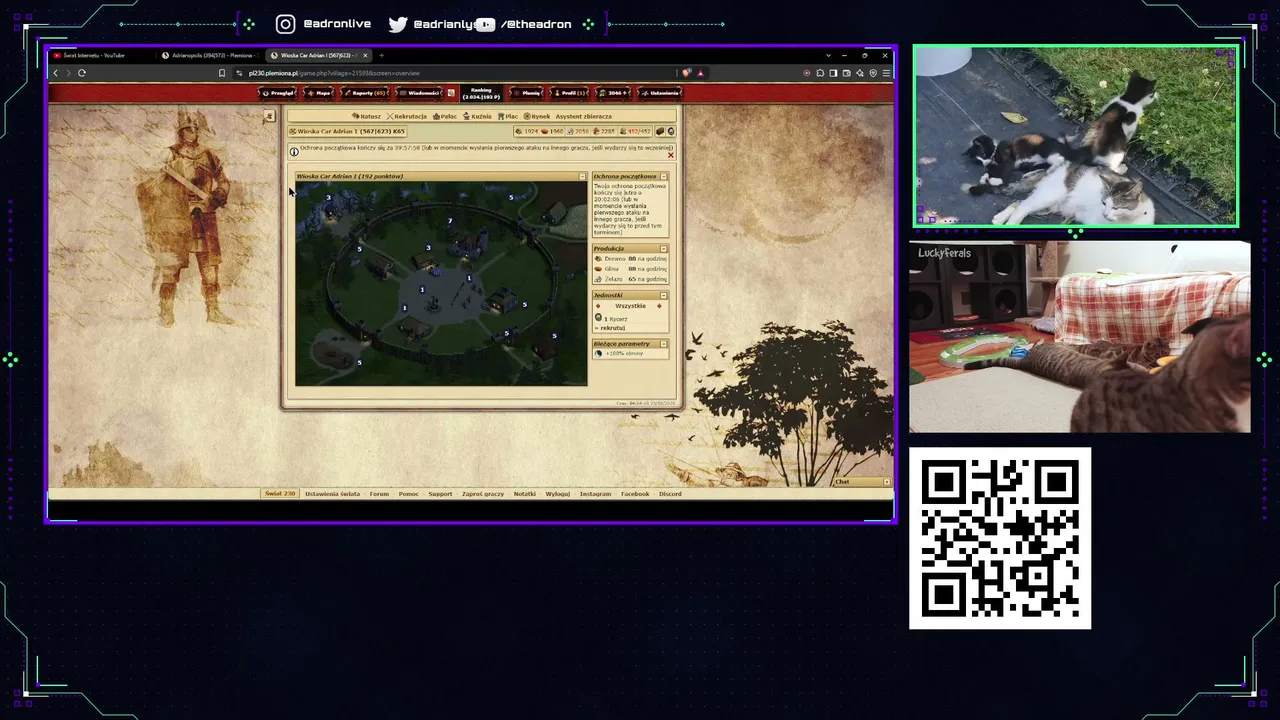Click the Rycerz unit icon
This screenshot has width=1280, height=720.
[x=599, y=318]
